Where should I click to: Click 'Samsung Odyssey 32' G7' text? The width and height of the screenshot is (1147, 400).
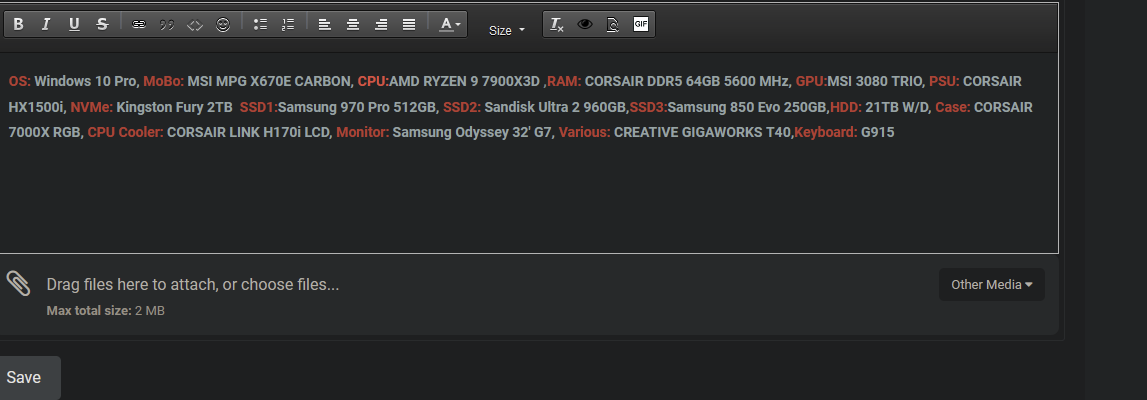pyautogui.click(x=471, y=133)
